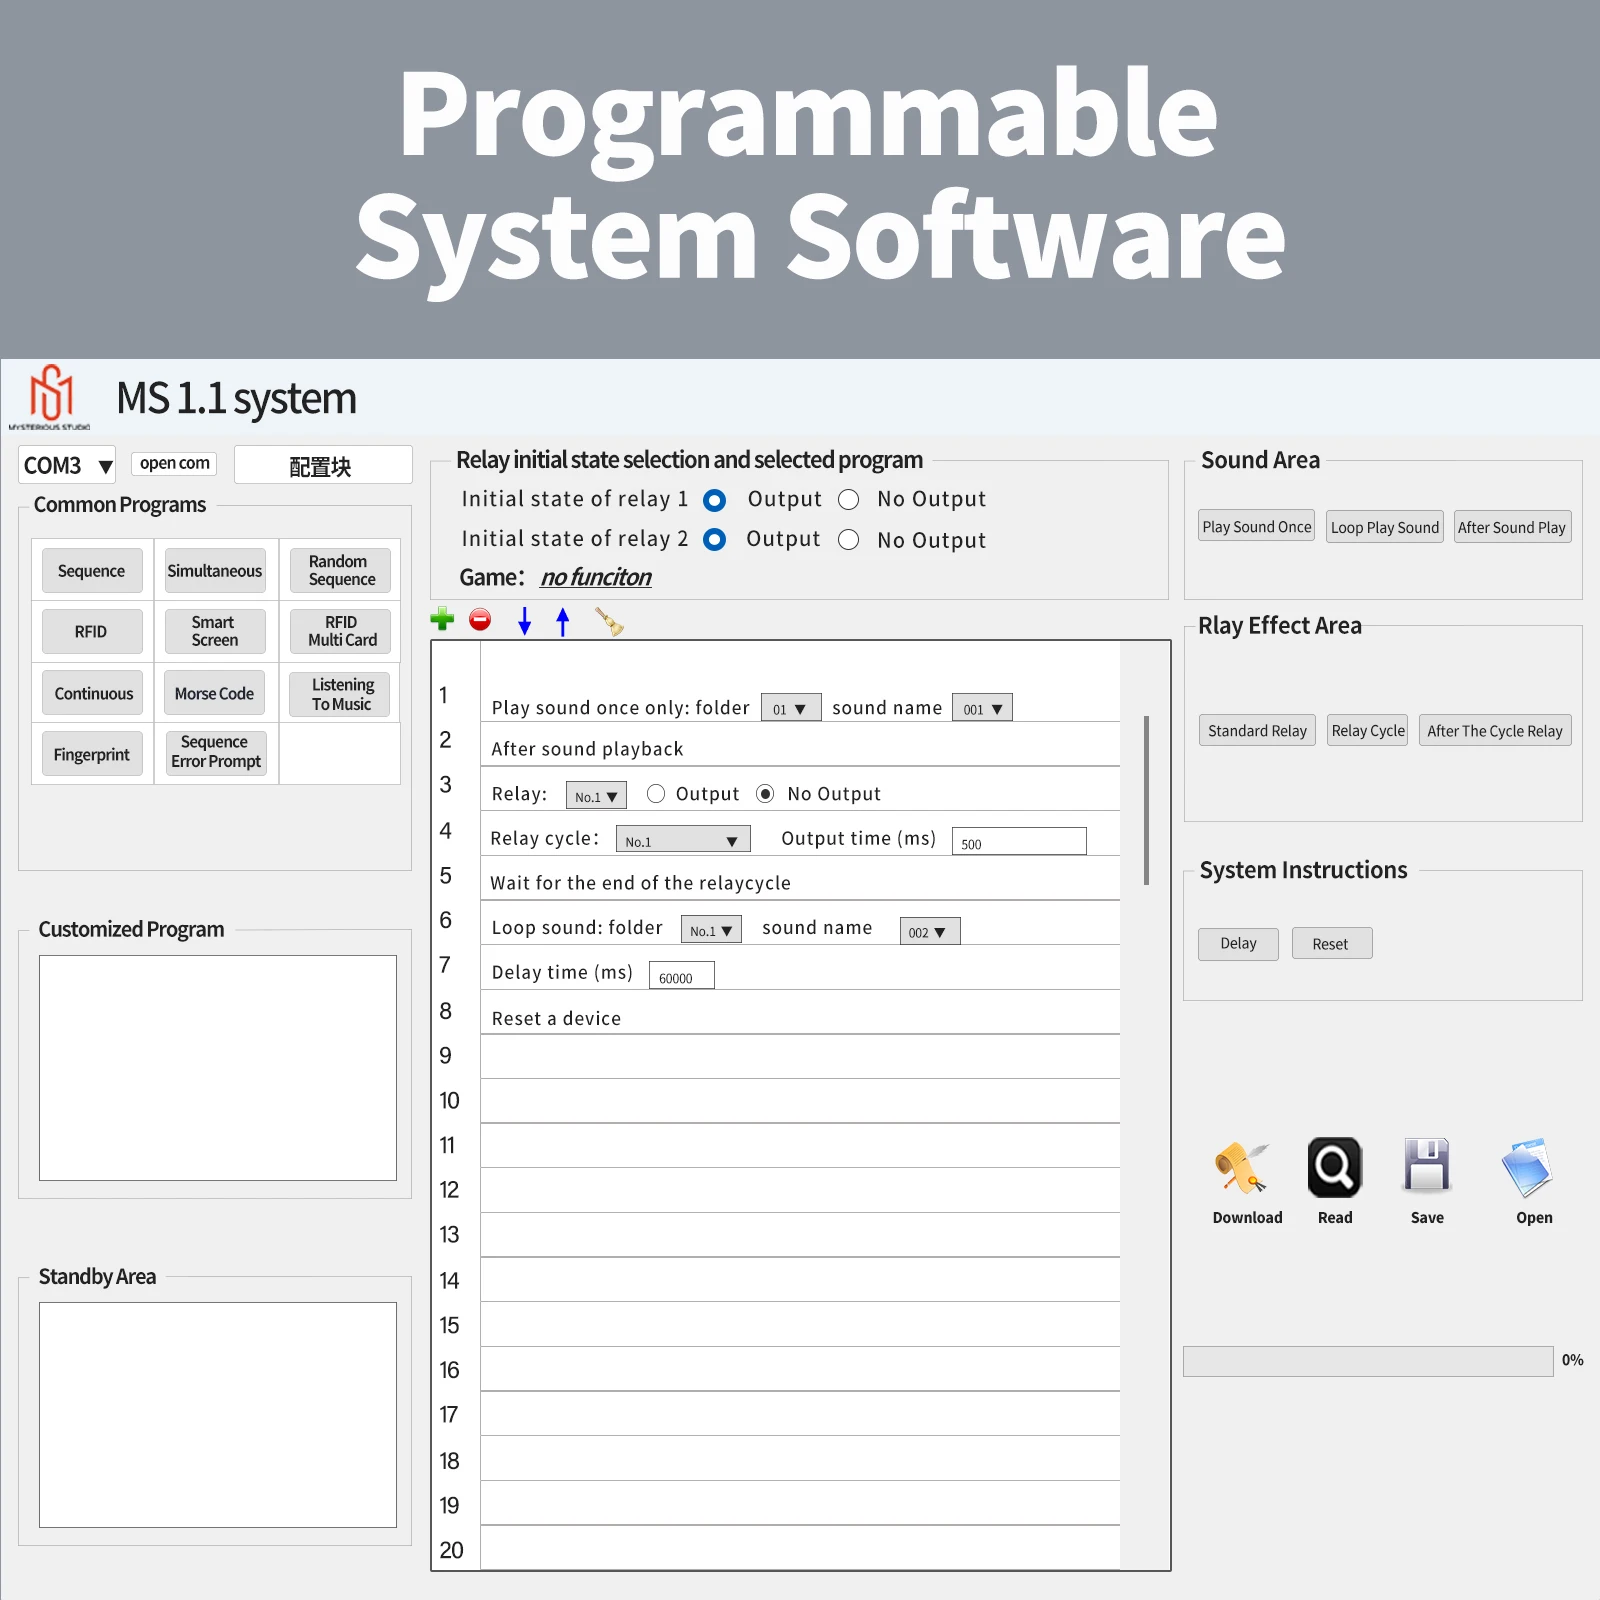Click the Play Sound Once button
Viewport: 1600px width, 1600px height.
(x=1257, y=527)
